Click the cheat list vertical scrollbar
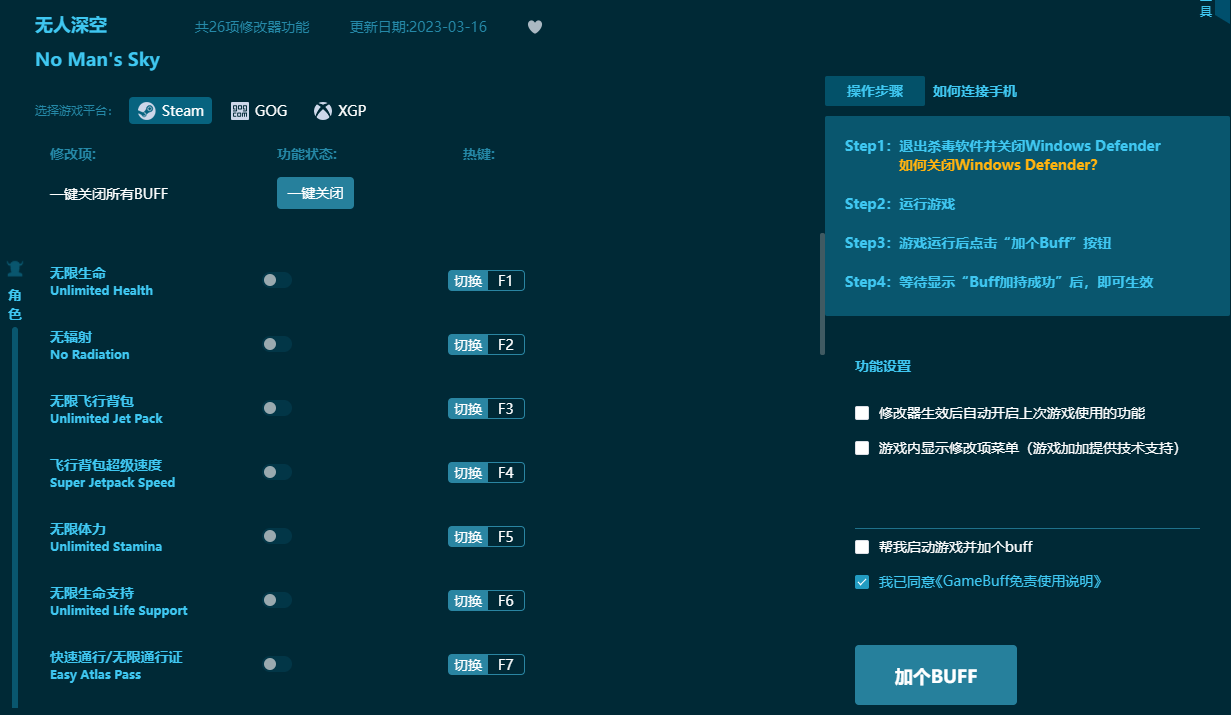Screen dimensions: 1231x715 pyautogui.click(x=822, y=294)
